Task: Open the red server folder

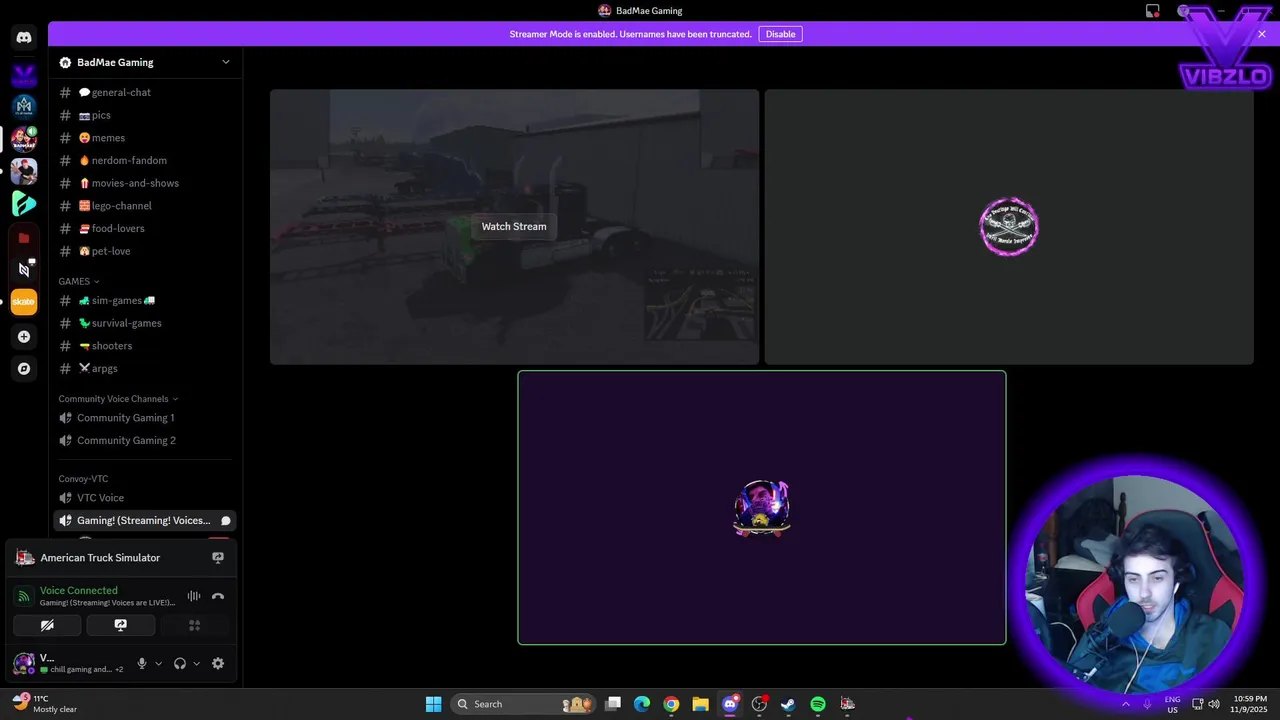Action: [x=24, y=238]
